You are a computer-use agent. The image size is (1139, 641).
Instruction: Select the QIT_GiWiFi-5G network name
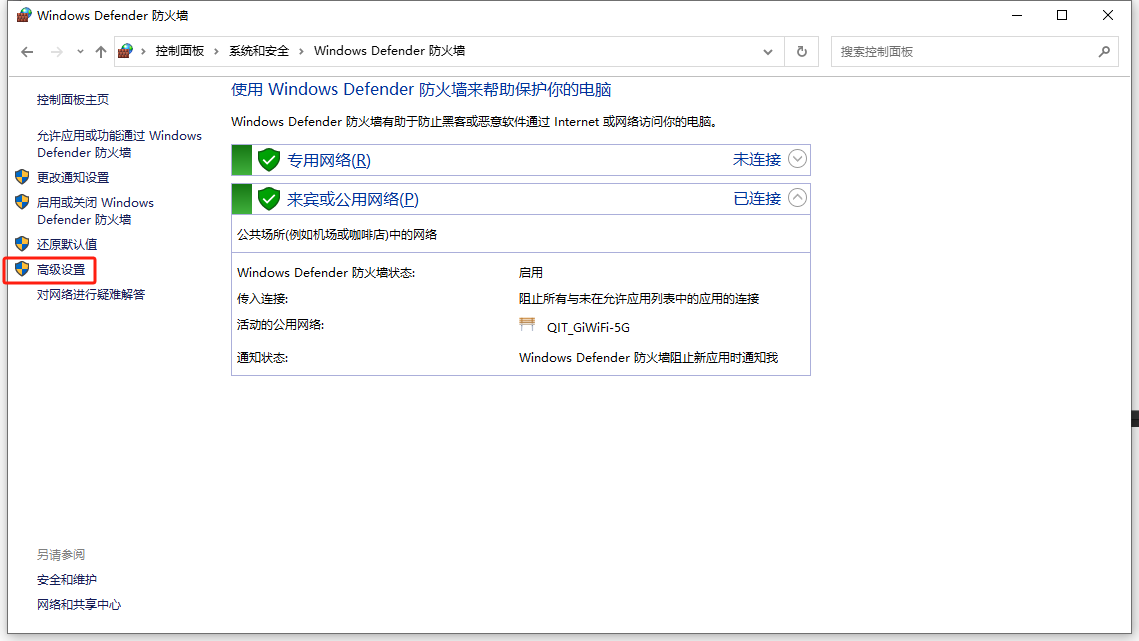[x=588, y=328]
